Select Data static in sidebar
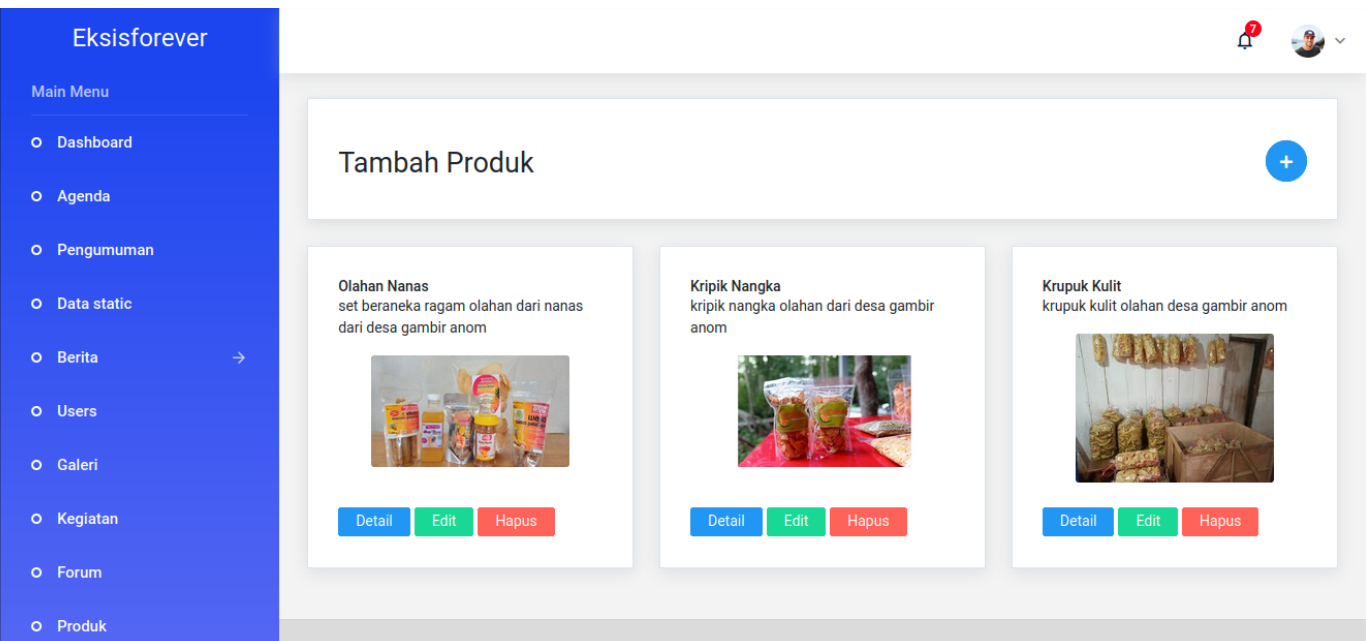Screen dimensions: 1366x641 tap(94, 304)
